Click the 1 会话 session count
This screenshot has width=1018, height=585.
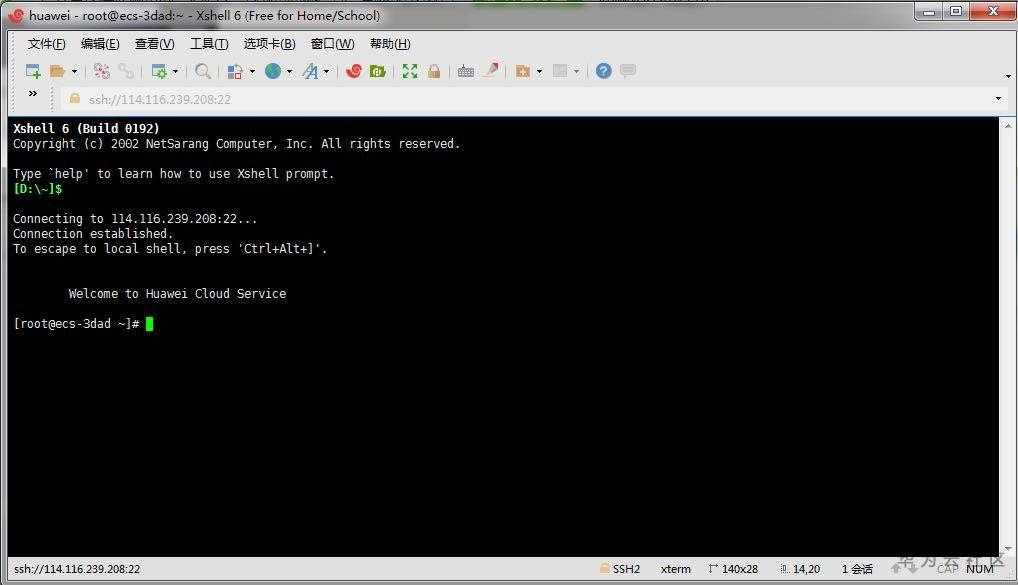pos(857,569)
